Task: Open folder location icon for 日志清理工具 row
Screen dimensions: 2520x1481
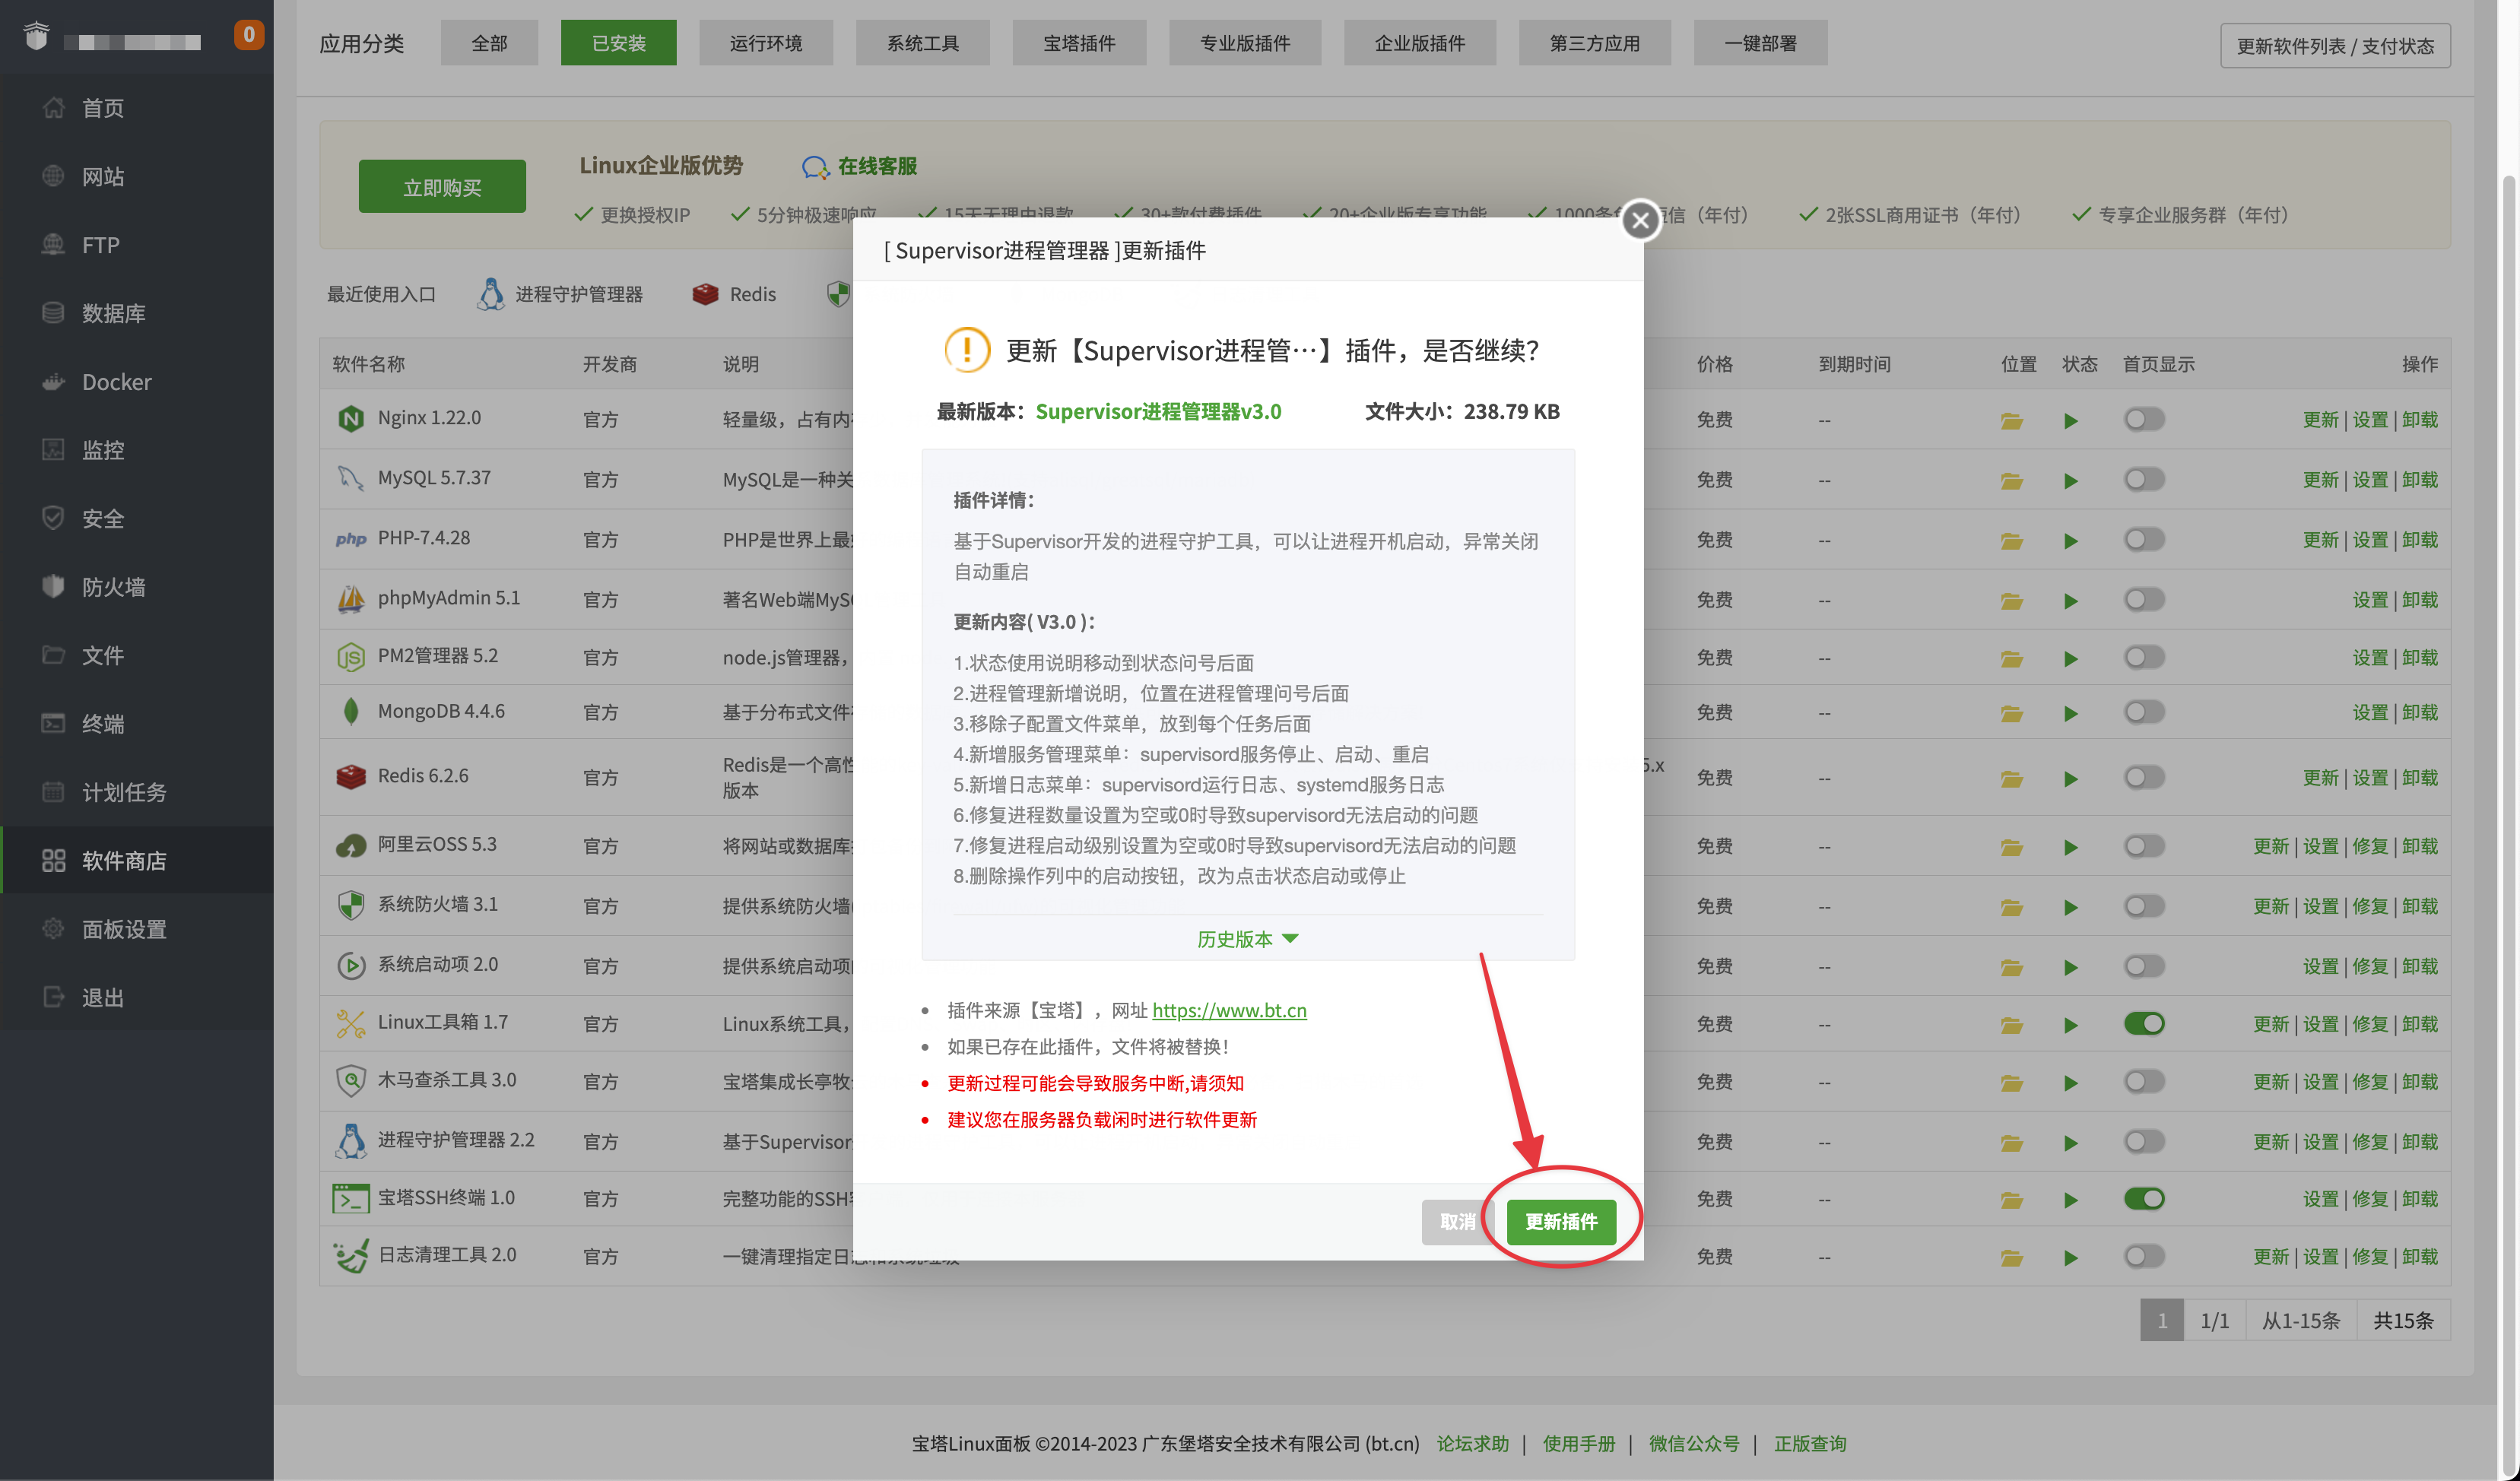Action: pos(2011,1257)
